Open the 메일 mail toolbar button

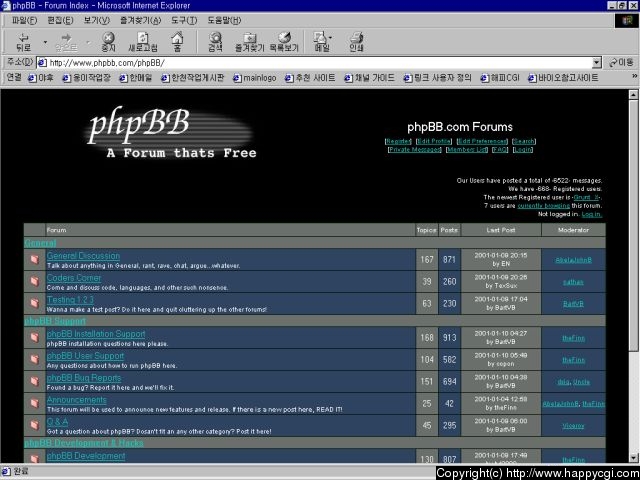[x=322, y=42]
